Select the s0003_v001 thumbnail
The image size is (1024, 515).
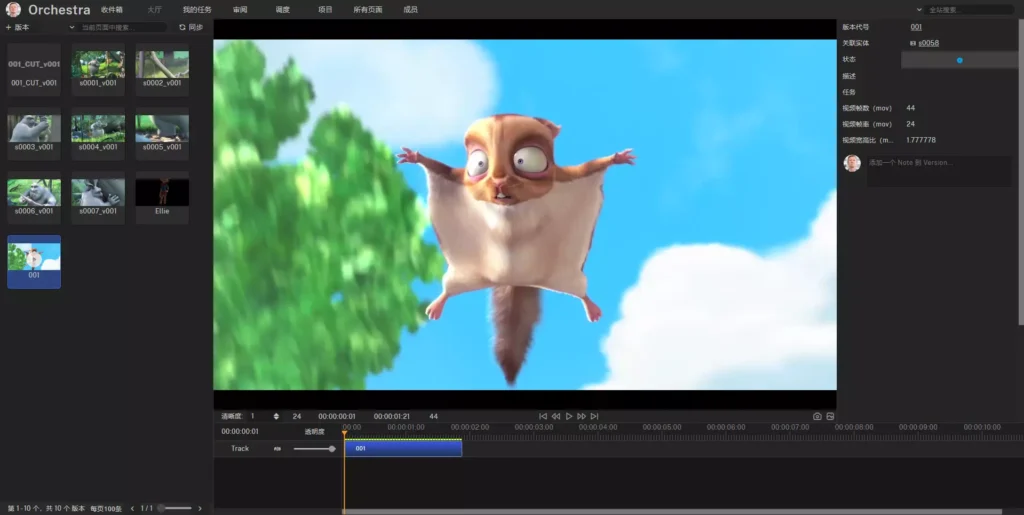point(34,133)
